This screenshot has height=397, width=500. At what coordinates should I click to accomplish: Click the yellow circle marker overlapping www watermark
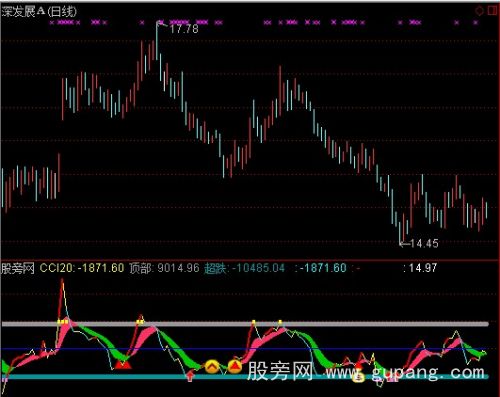click(x=358, y=377)
